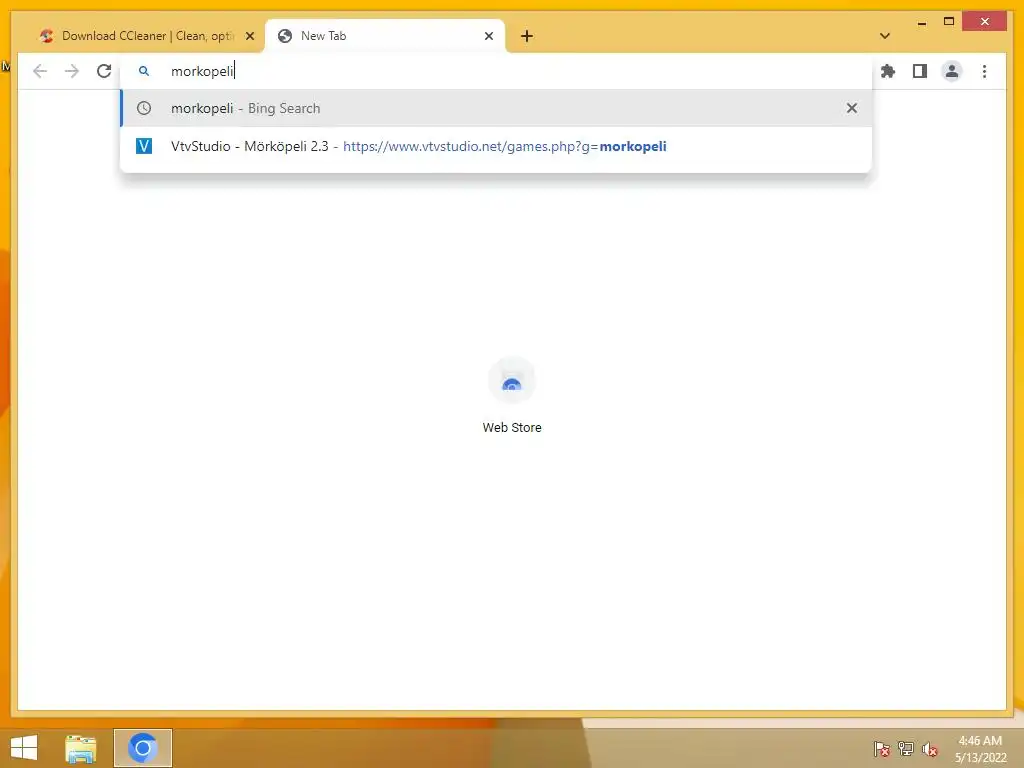Remove the morkopeli Bing Search suggestion

pos(852,108)
